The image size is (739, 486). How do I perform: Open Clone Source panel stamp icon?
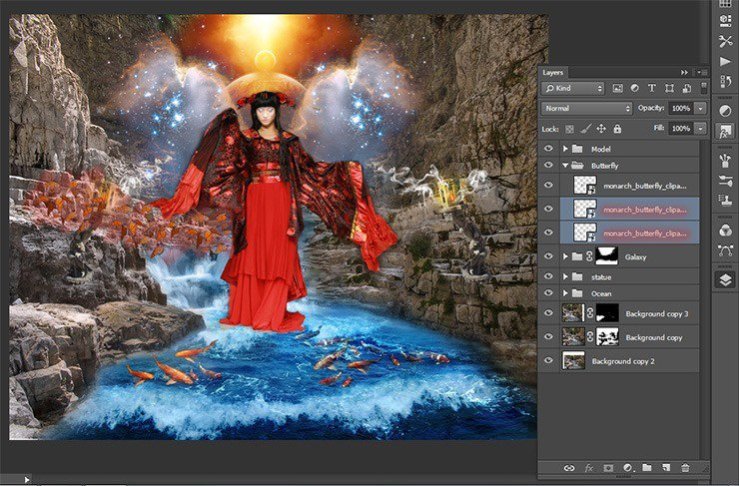[x=725, y=200]
